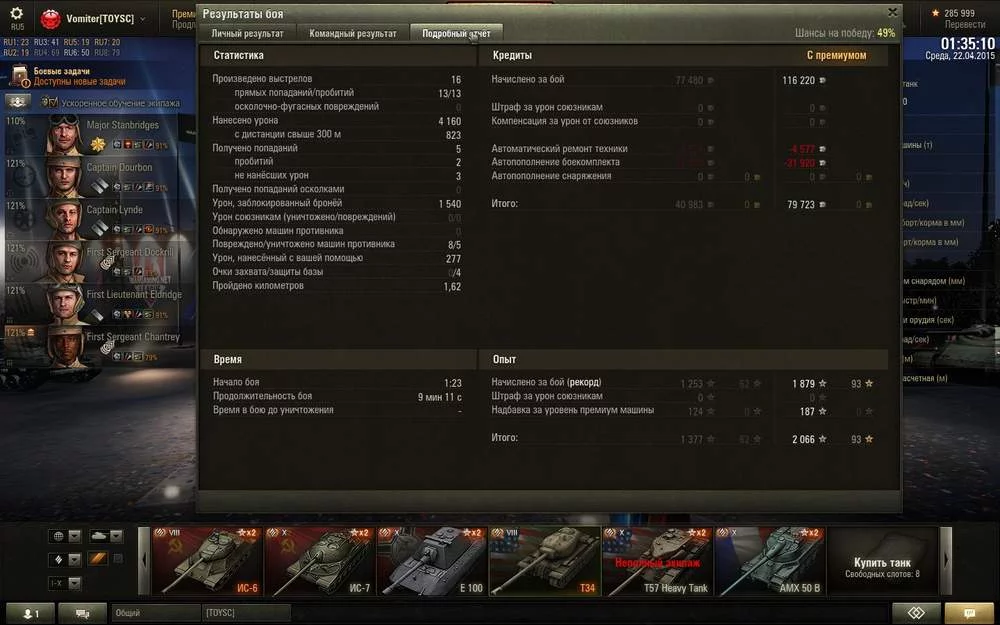The image size is (1000, 625).
Task: Open the Боевые задачи missions icon
Action: tap(20, 77)
